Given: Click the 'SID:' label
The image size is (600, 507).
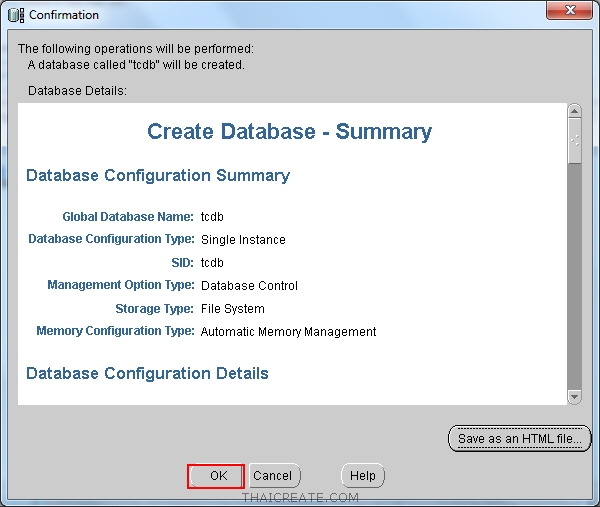Looking at the screenshot, I should tap(183, 263).
